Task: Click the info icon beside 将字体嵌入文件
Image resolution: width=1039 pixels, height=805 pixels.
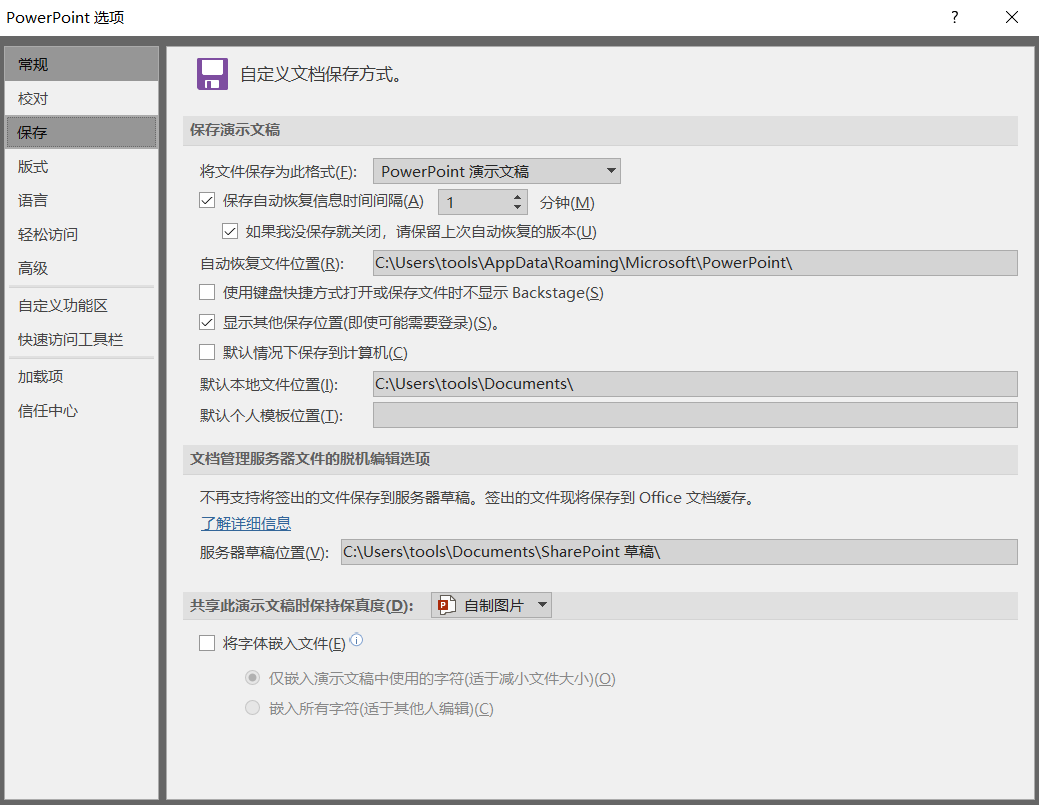Action: [x=356, y=639]
